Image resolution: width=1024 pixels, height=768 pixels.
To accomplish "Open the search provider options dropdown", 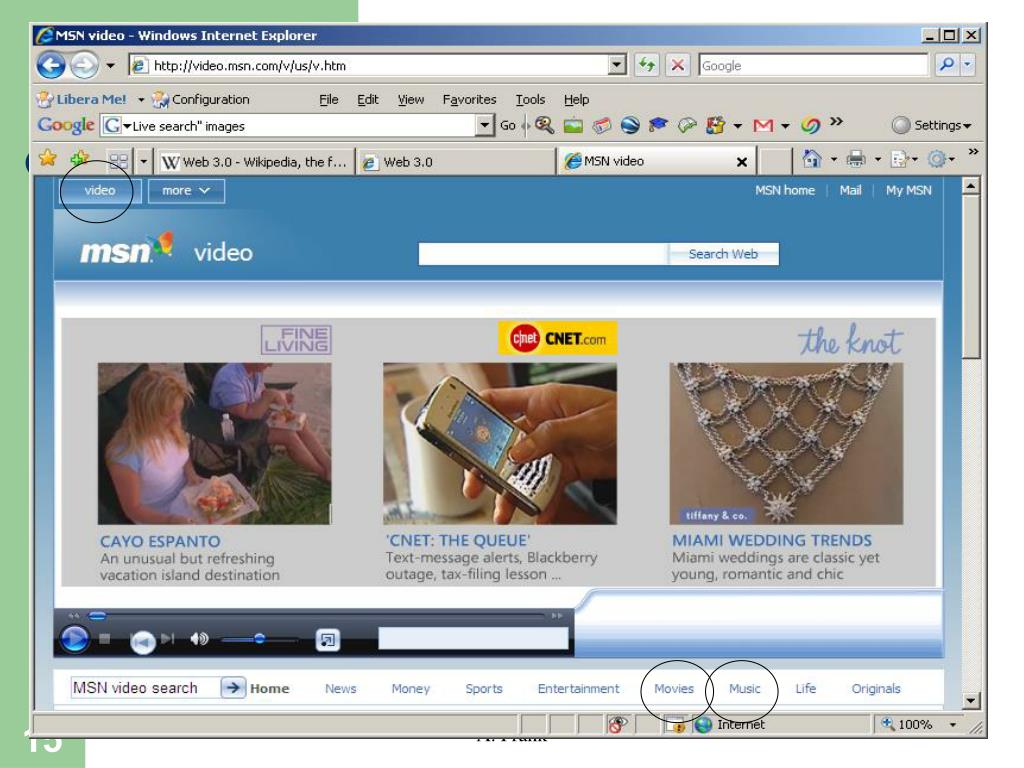I will 967,64.
